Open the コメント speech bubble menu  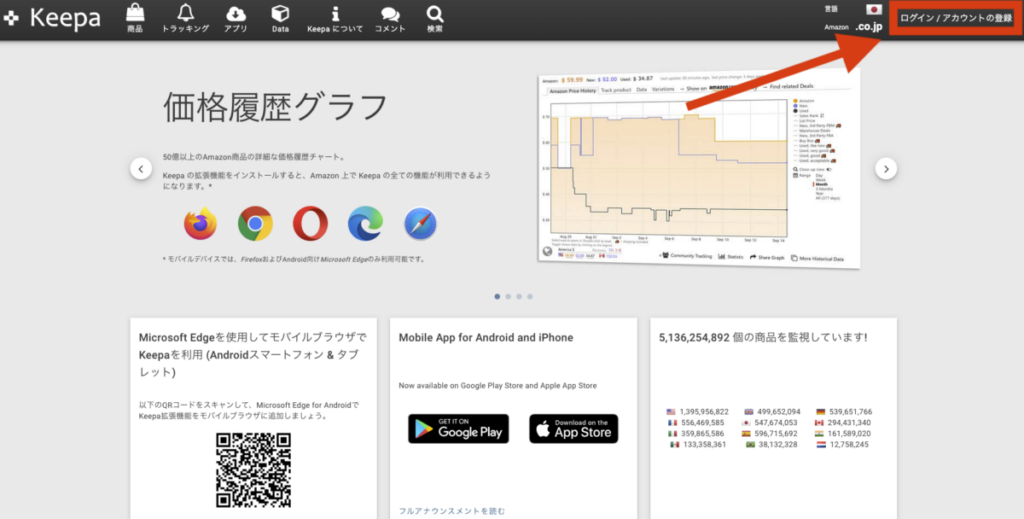390,18
